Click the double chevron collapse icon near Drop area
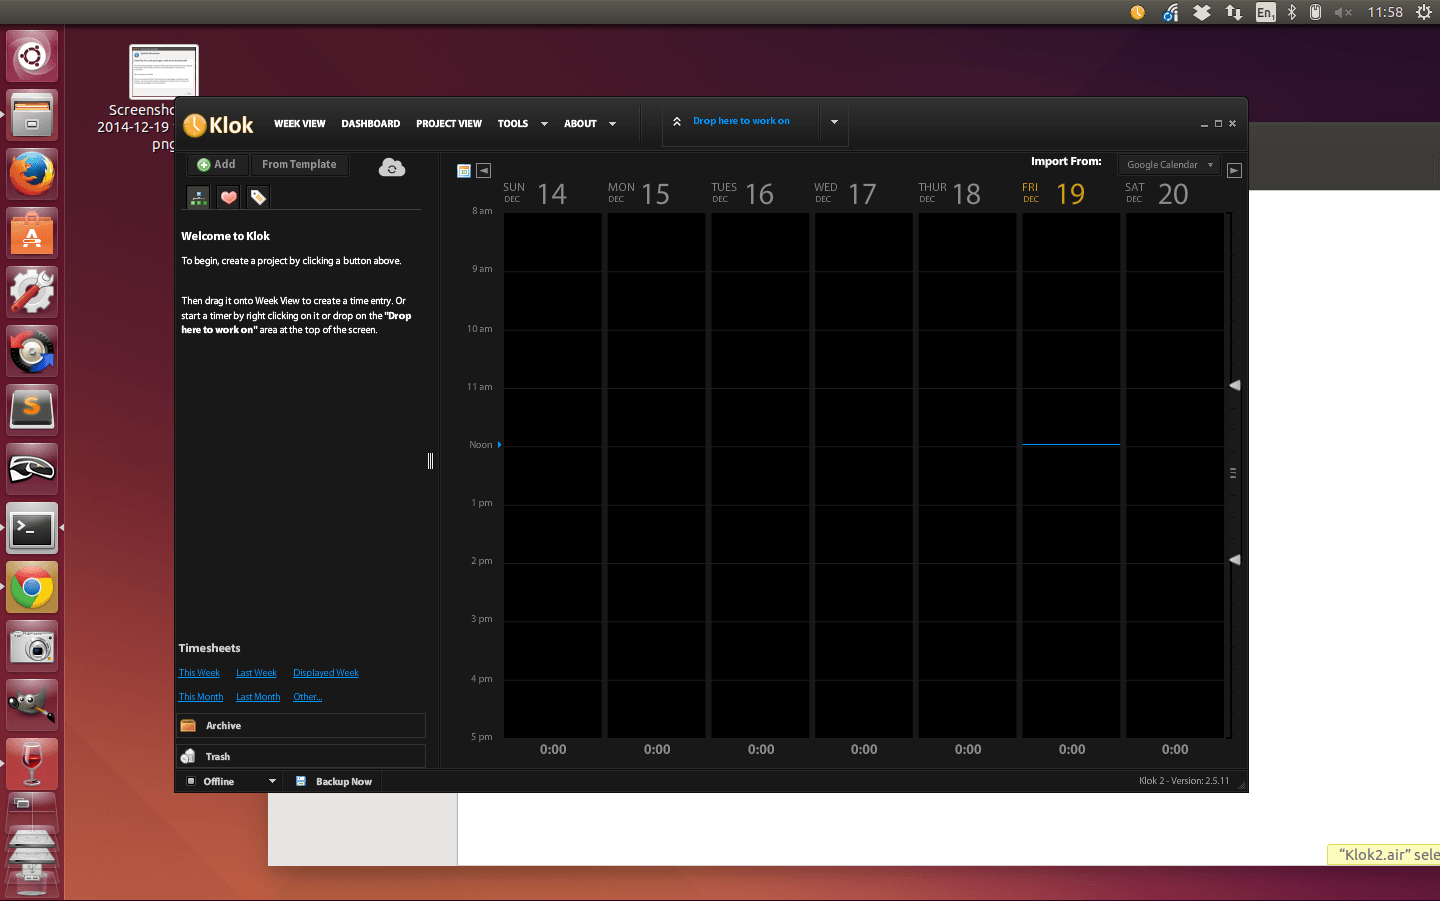The width and height of the screenshot is (1440, 901). pyautogui.click(x=677, y=121)
